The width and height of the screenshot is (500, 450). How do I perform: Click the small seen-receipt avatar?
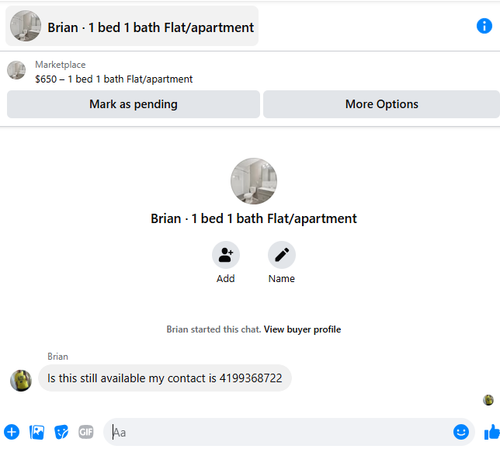(x=488, y=400)
